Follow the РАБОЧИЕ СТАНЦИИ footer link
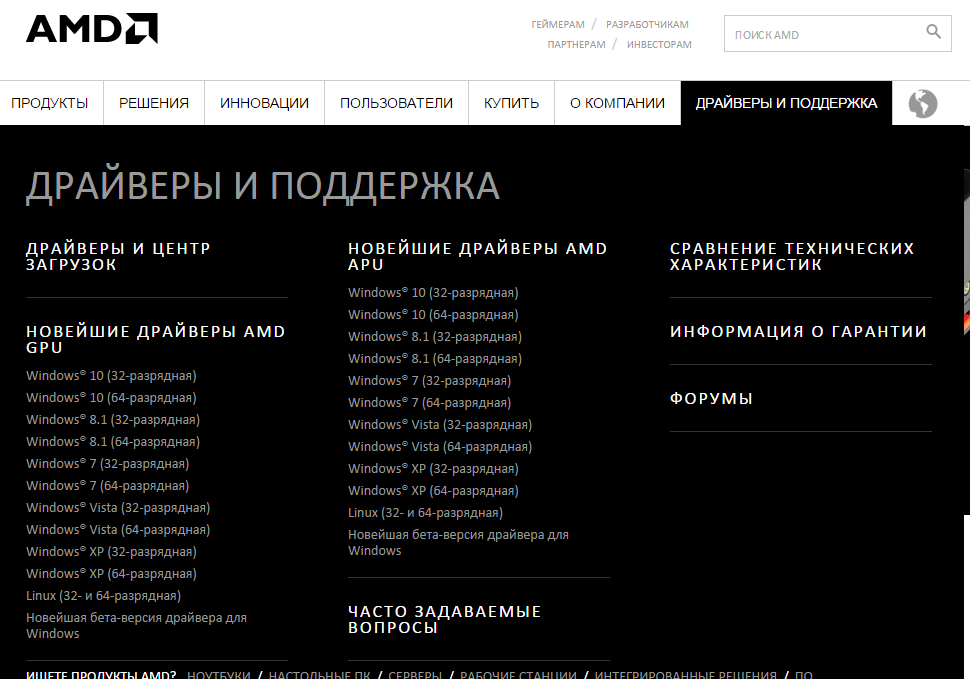 point(518,674)
